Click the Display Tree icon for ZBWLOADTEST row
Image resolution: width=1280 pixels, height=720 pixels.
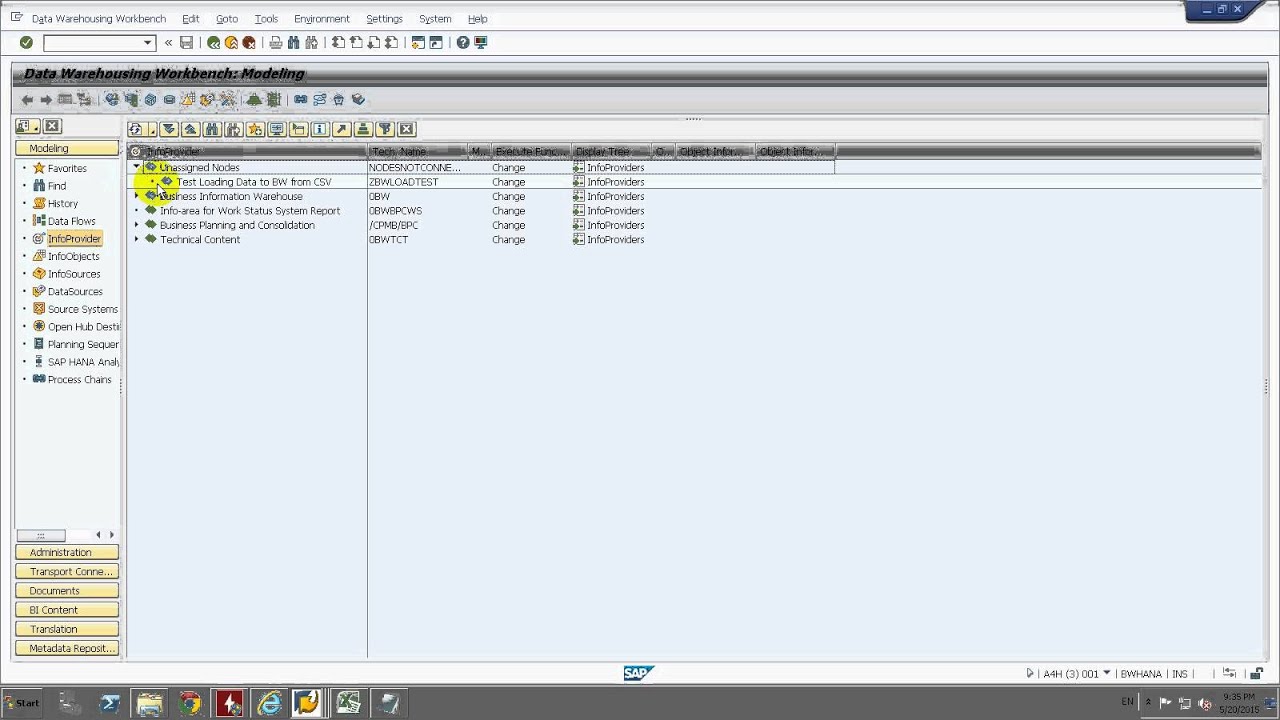pos(578,182)
